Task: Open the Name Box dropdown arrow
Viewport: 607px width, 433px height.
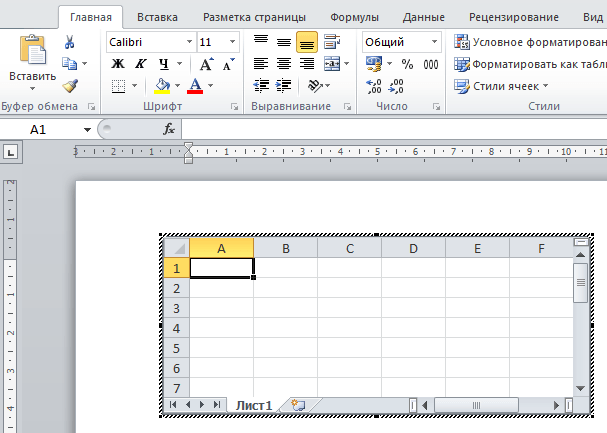Action: tap(88, 130)
